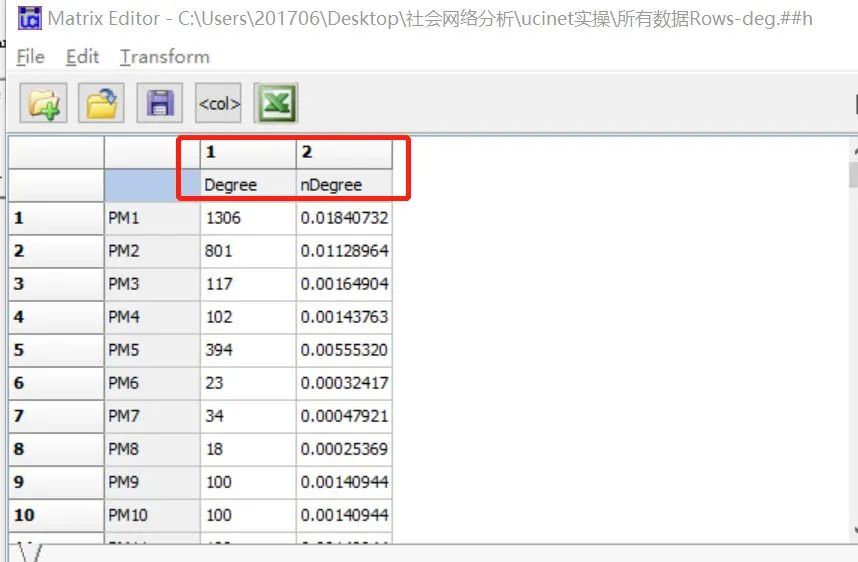
Task: Click the PM9 Degree cell showing 100
Action: (x=248, y=482)
